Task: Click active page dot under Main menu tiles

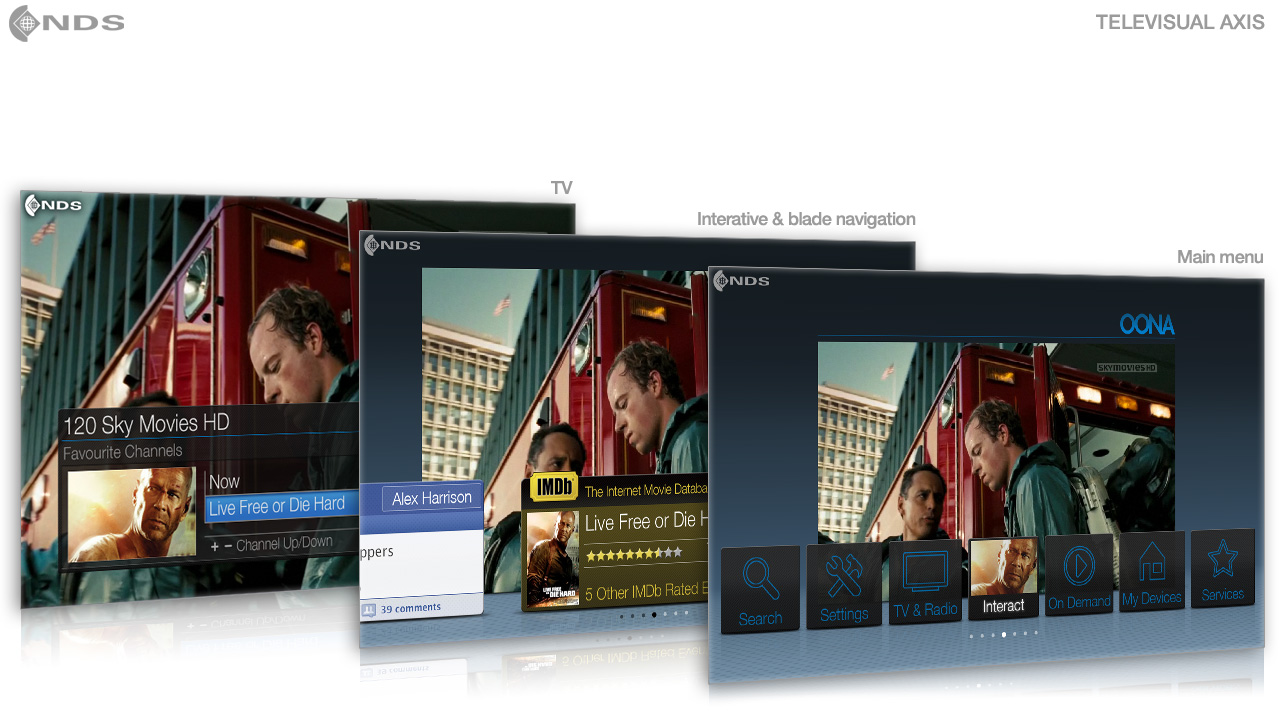Action: [x=1004, y=634]
